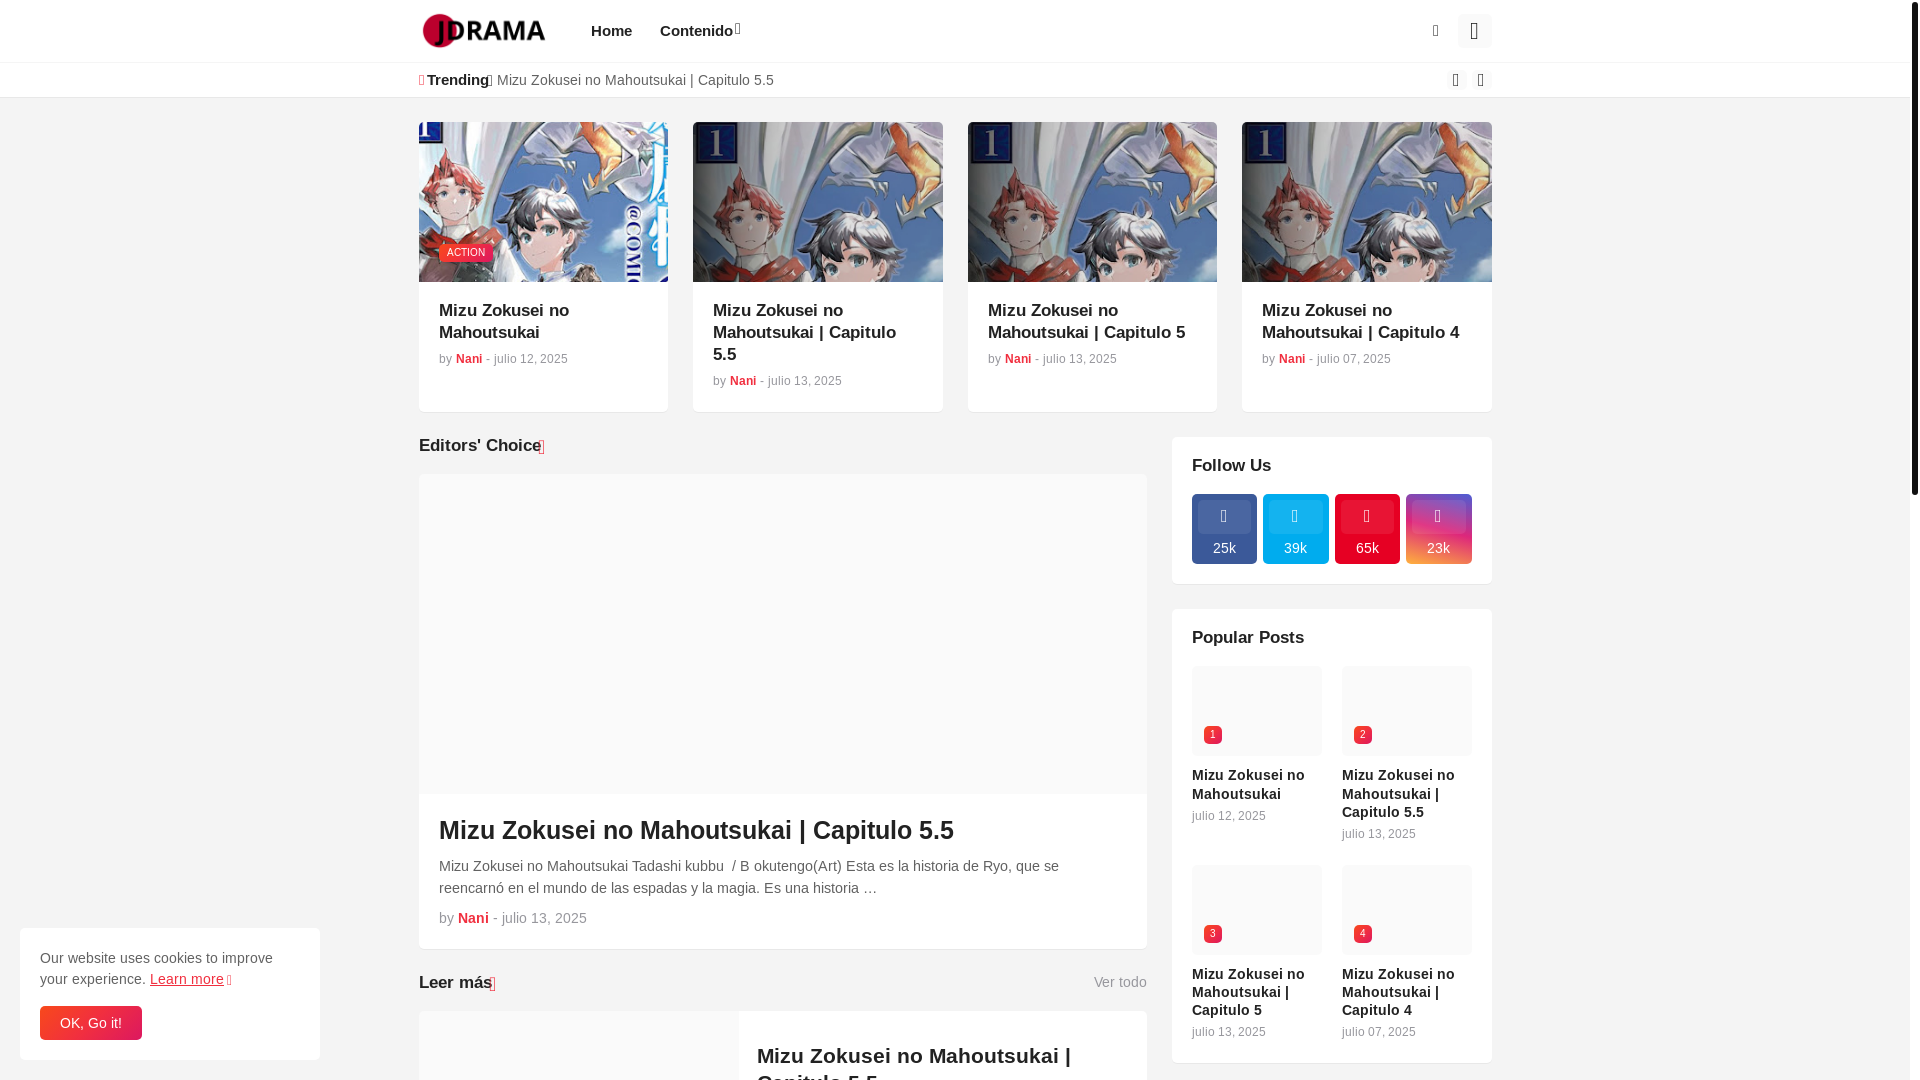Click Ver todo link
This screenshot has width=1920, height=1080.
pos(1120,982)
